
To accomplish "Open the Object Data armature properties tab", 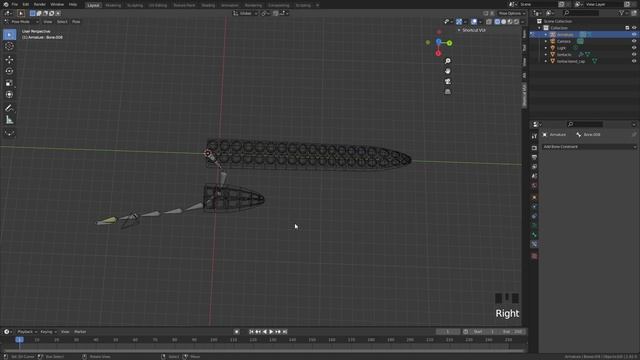I will click(534, 225).
